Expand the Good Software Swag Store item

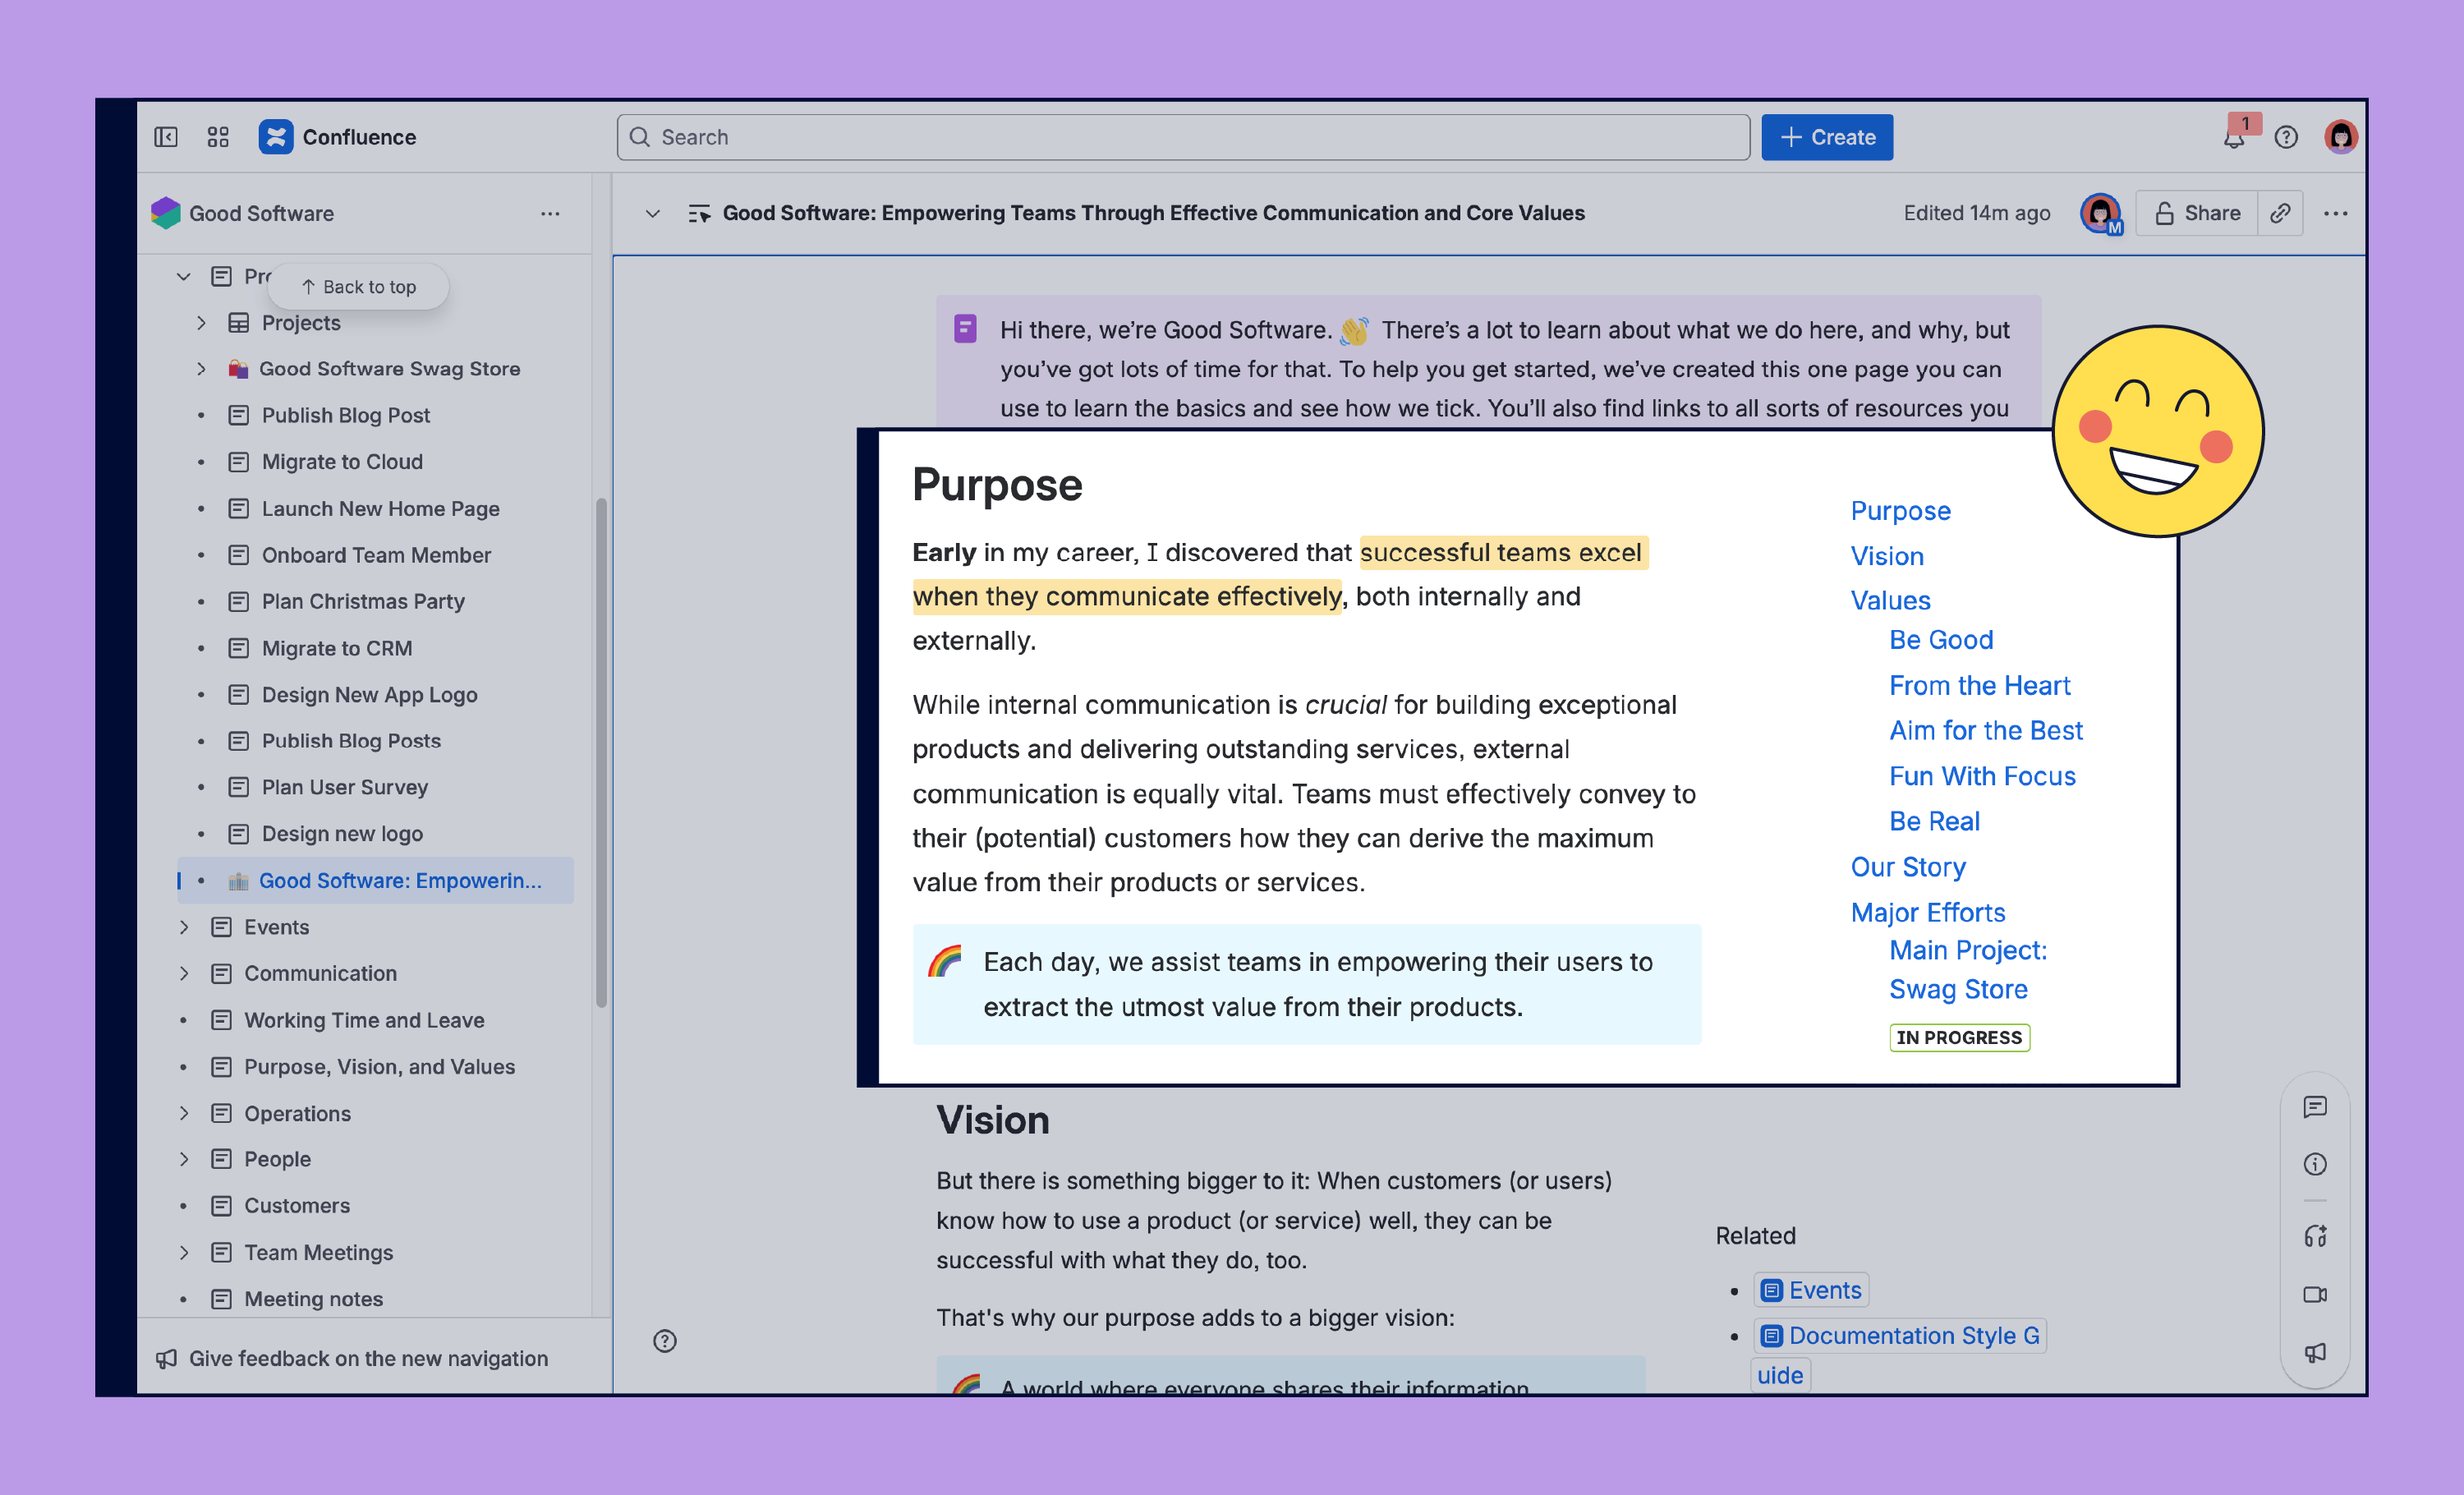201,369
